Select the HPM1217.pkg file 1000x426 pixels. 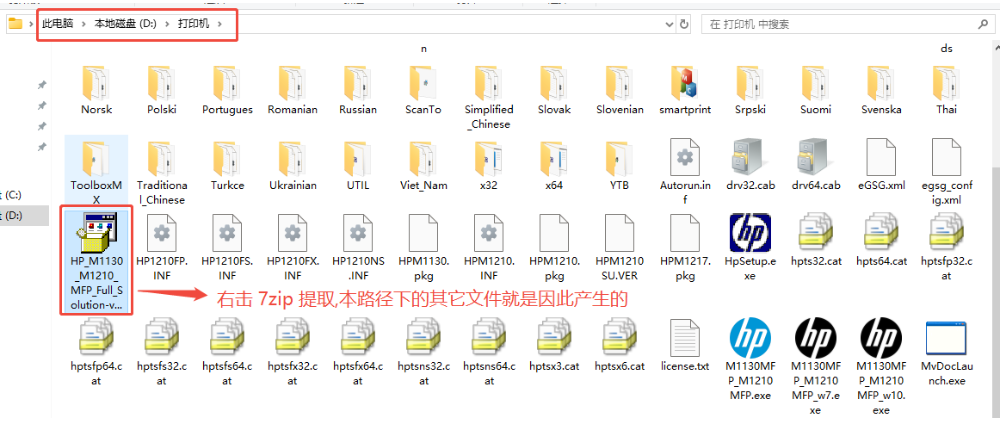(684, 248)
